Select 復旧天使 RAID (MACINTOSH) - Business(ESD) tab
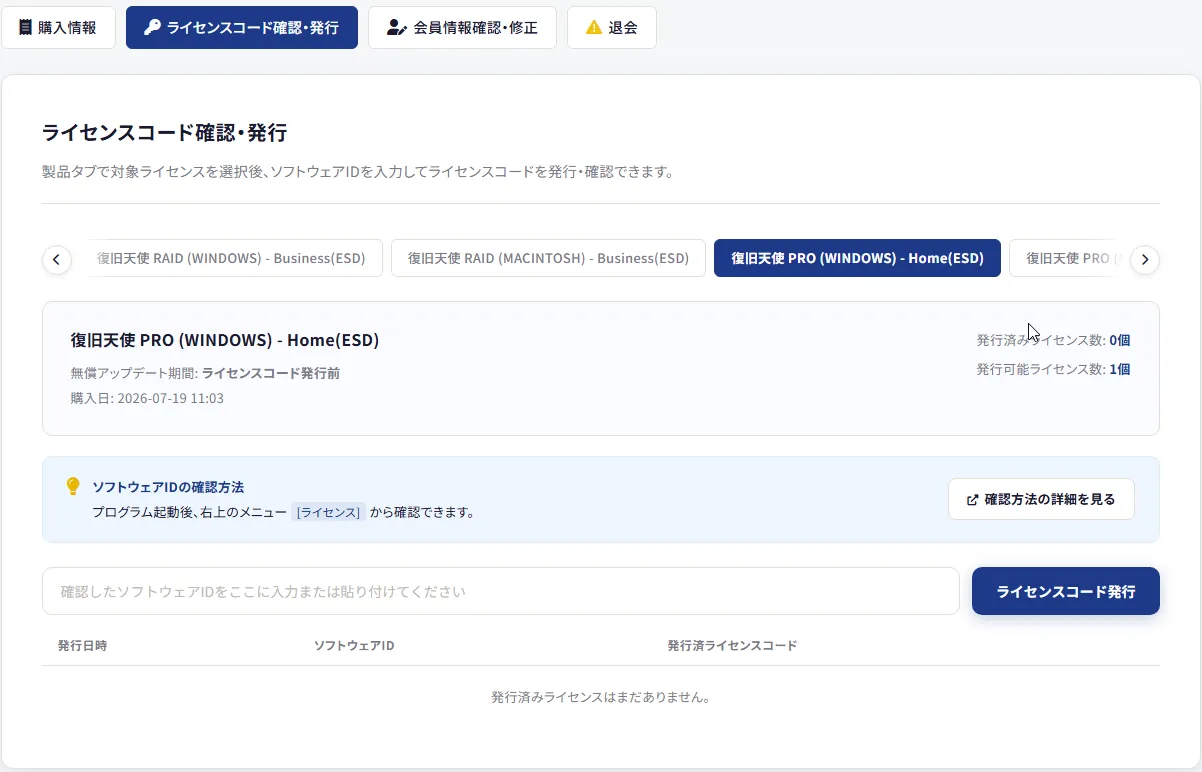The width and height of the screenshot is (1202, 772). [548, 258]
